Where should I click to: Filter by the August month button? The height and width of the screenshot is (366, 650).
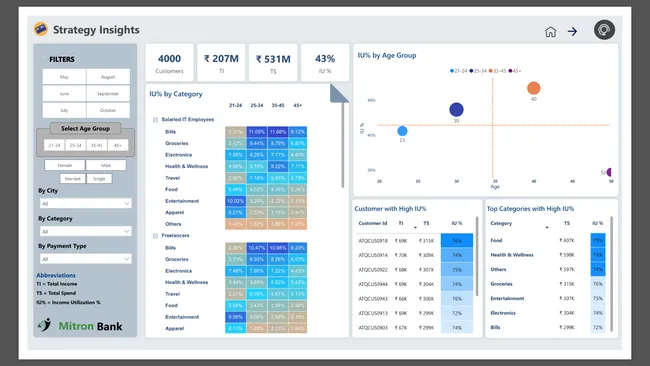point(108,77)
